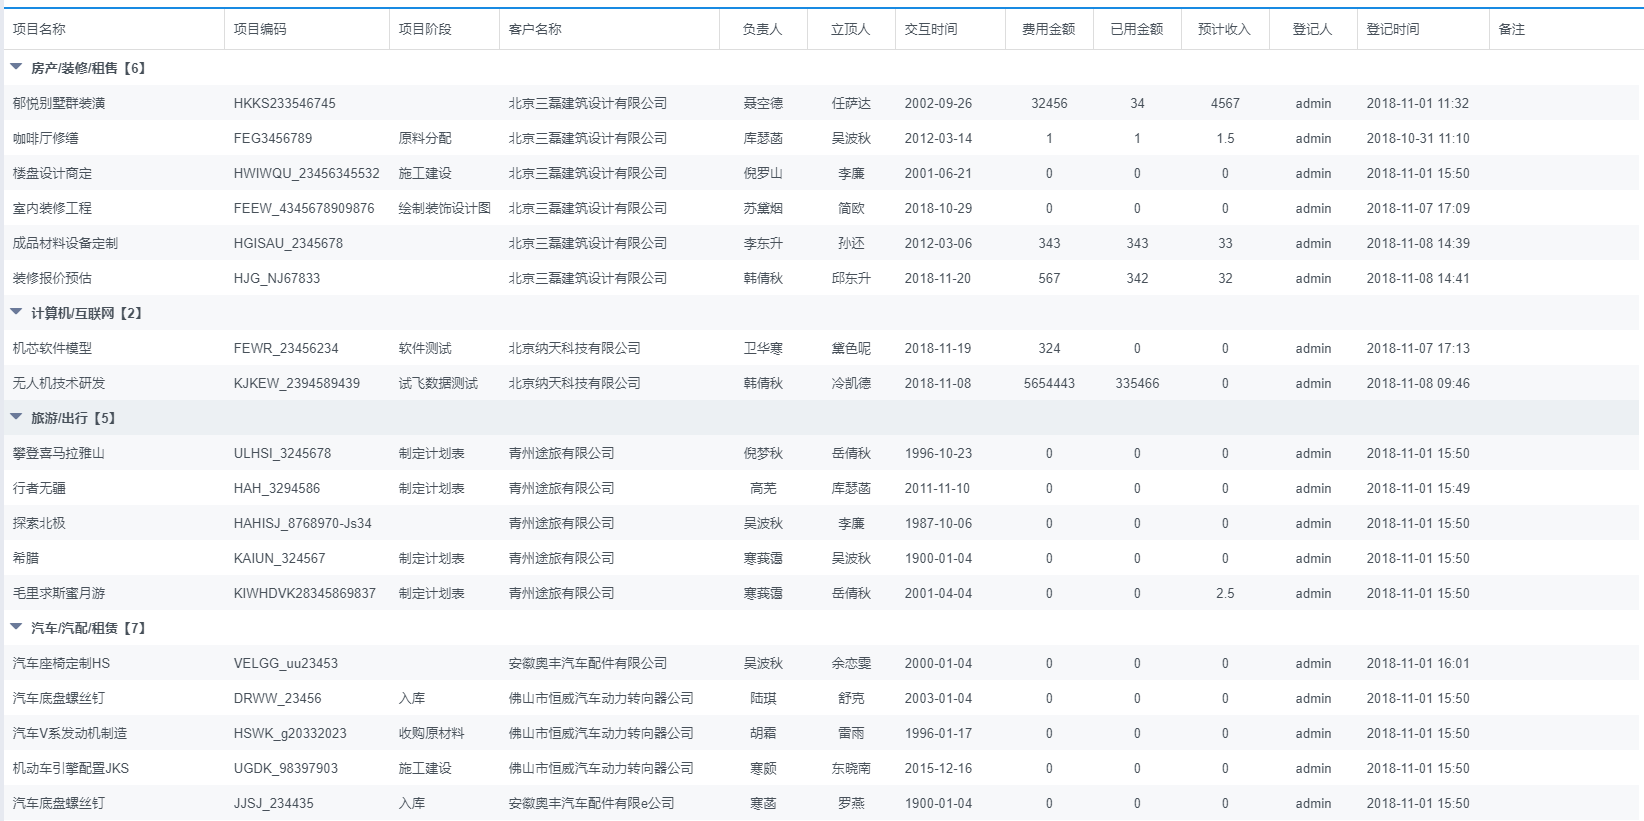Image resolution: width=1644 pixels, height=821 pixels.
Task: Select the 汽车V系发动机制造 project
Action: click(70, 733)
